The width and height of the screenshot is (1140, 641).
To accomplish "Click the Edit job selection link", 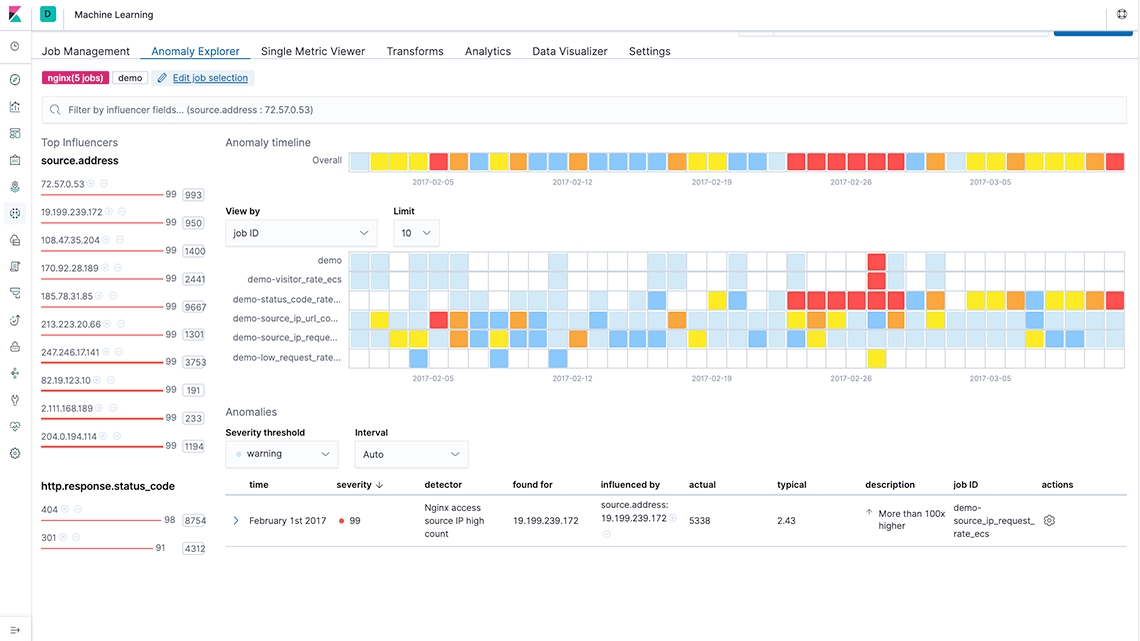I will [210, 78].
